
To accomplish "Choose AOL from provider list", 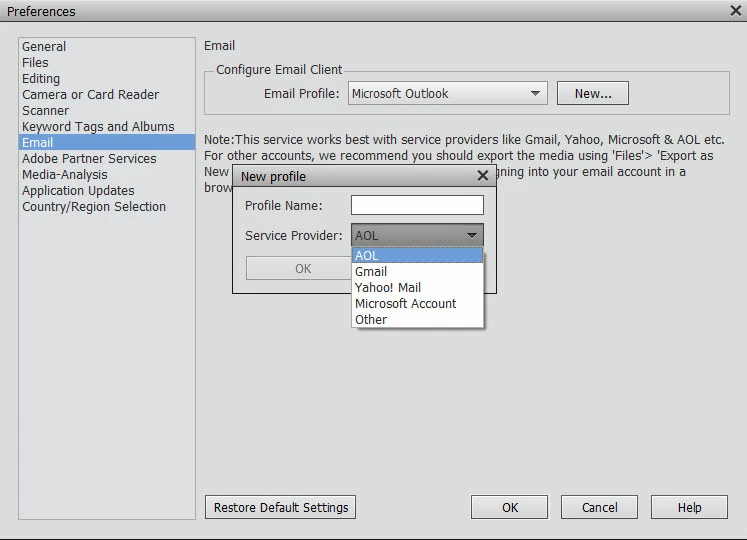I will pos(417,255).
